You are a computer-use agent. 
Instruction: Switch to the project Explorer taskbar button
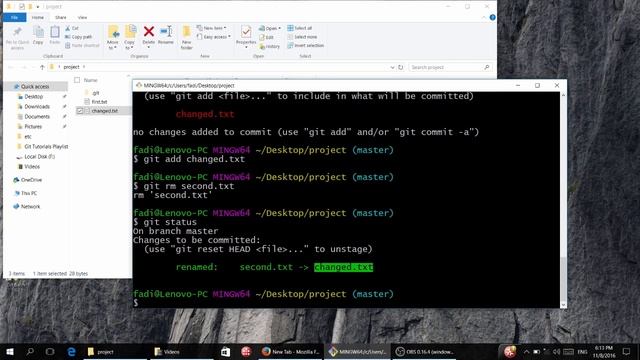[x=116, y=351]
